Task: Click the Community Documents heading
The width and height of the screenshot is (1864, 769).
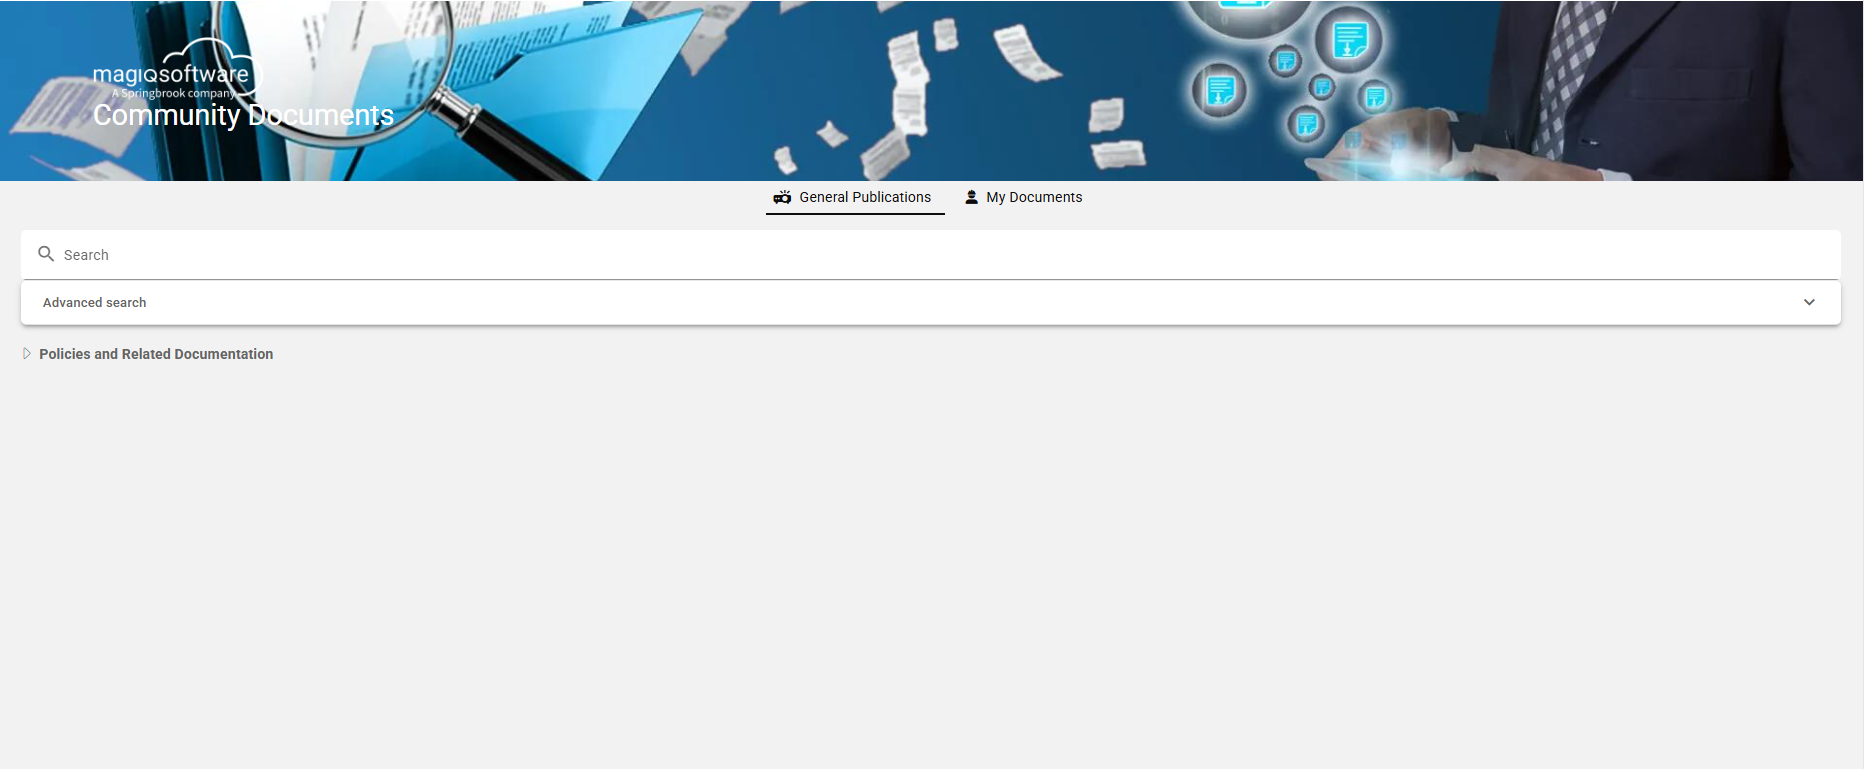Action: tap(243, 115)
